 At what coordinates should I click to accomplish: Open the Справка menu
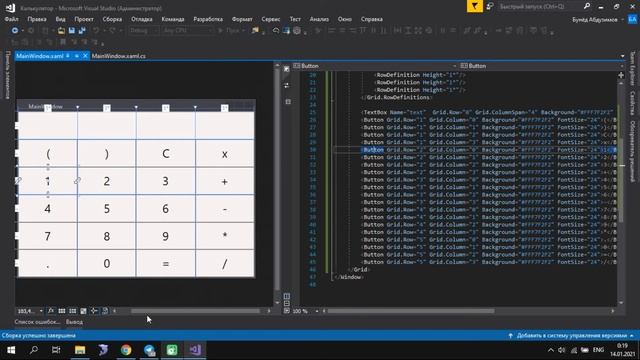tap(371, 19)
